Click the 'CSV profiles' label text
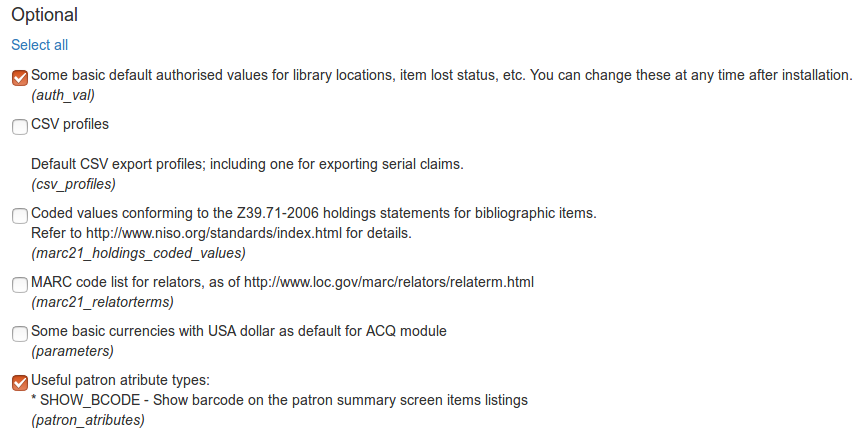865x439 pixels. point(70,125)
